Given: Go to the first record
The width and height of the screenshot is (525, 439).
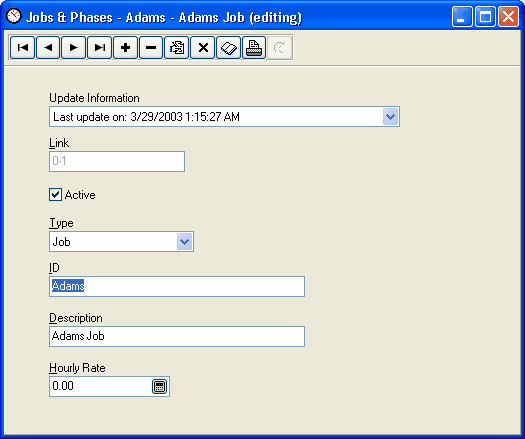Looking at the screenshot, I should pos(22,48).
